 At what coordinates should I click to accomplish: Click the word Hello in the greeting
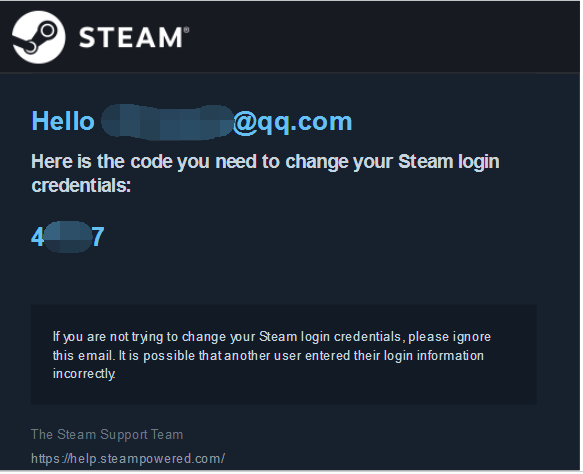click(63, 121)
